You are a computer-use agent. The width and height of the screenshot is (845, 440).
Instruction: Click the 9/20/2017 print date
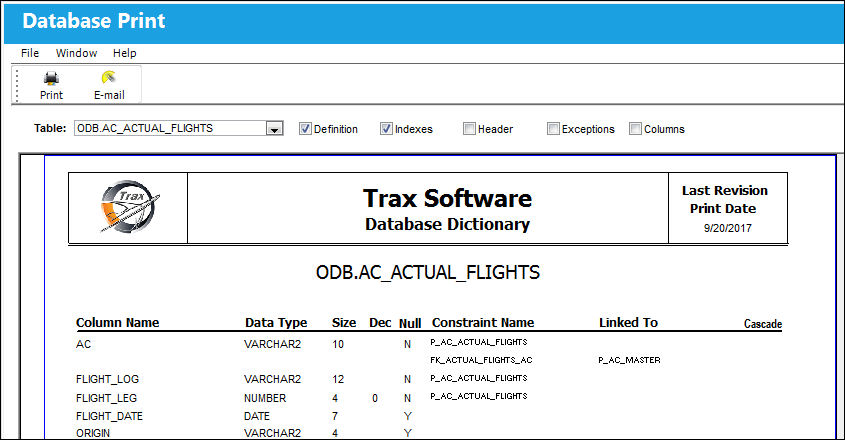[728, 228]
